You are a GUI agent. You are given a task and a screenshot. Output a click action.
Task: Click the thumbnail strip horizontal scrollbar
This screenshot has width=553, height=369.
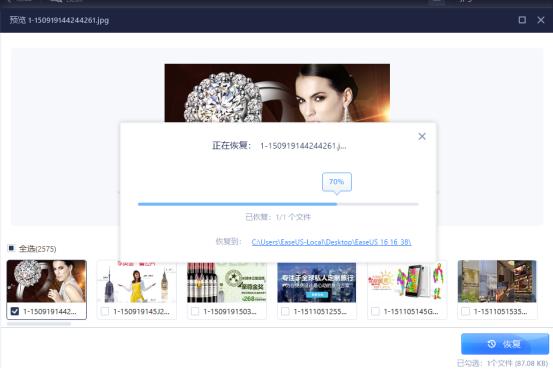coord(39,323)
